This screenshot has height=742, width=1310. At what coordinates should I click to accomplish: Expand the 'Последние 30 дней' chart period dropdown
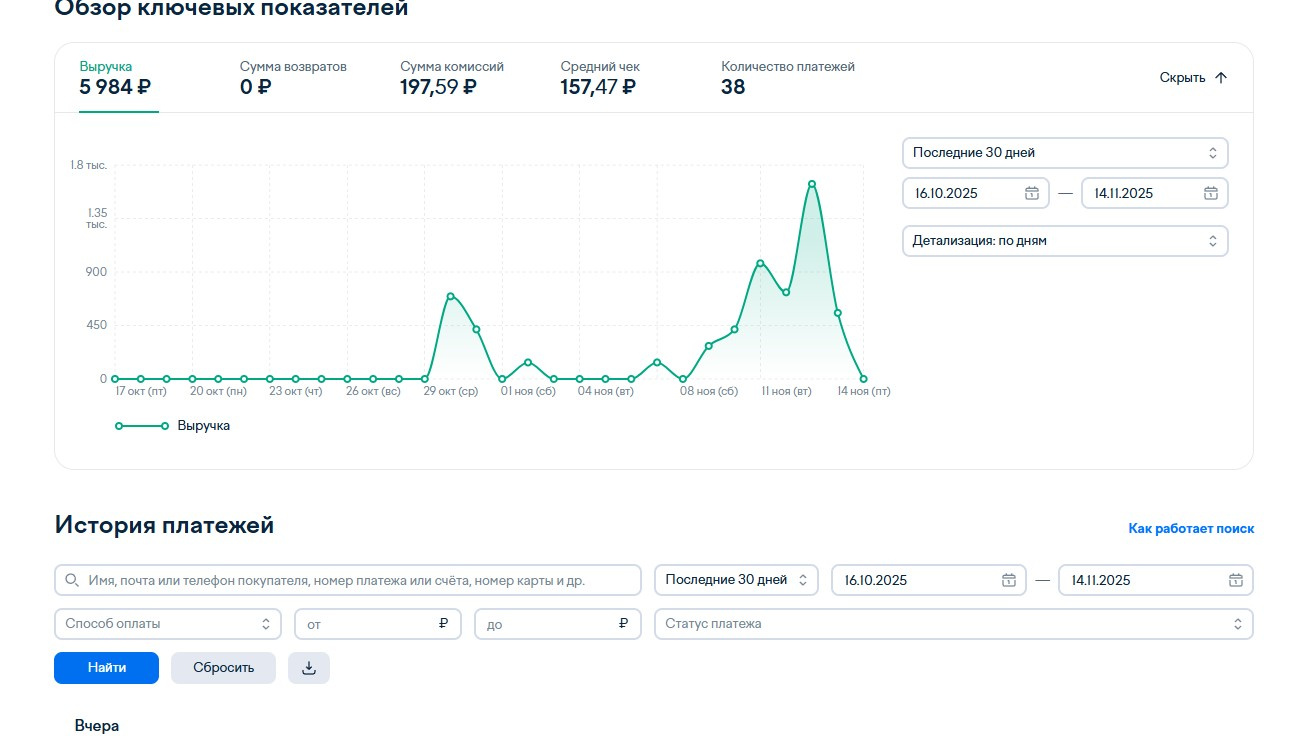click(x=1065, y=153)
